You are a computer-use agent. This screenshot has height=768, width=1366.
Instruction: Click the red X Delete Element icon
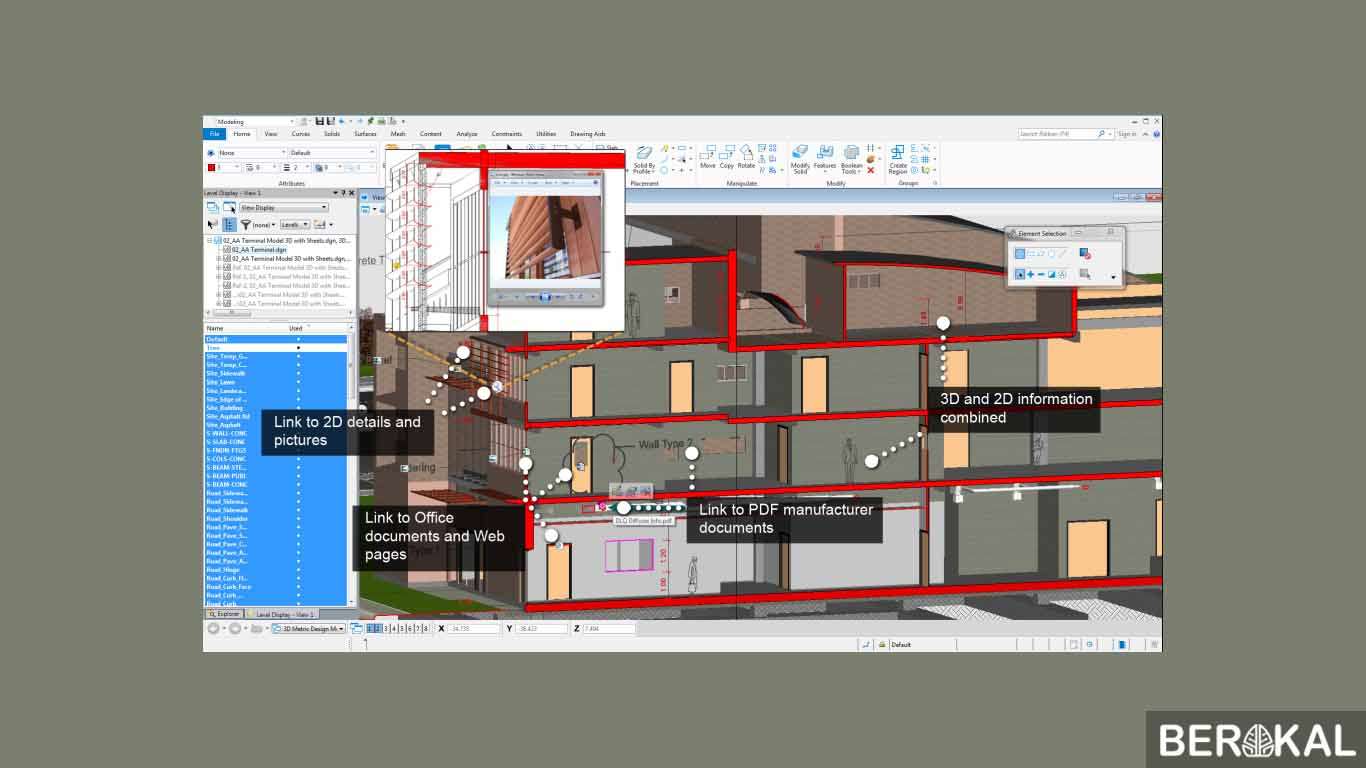click(x=870, y=171)
